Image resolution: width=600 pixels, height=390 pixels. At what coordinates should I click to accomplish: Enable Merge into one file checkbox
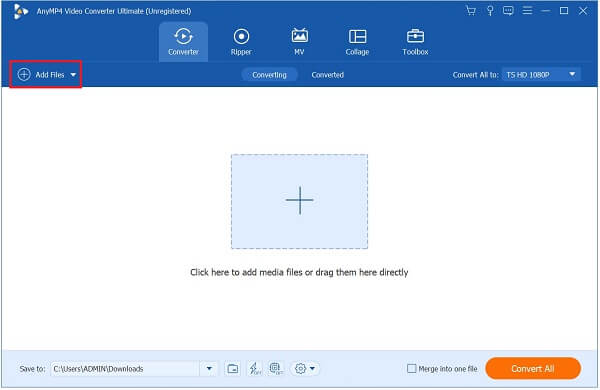coord(411,369)
